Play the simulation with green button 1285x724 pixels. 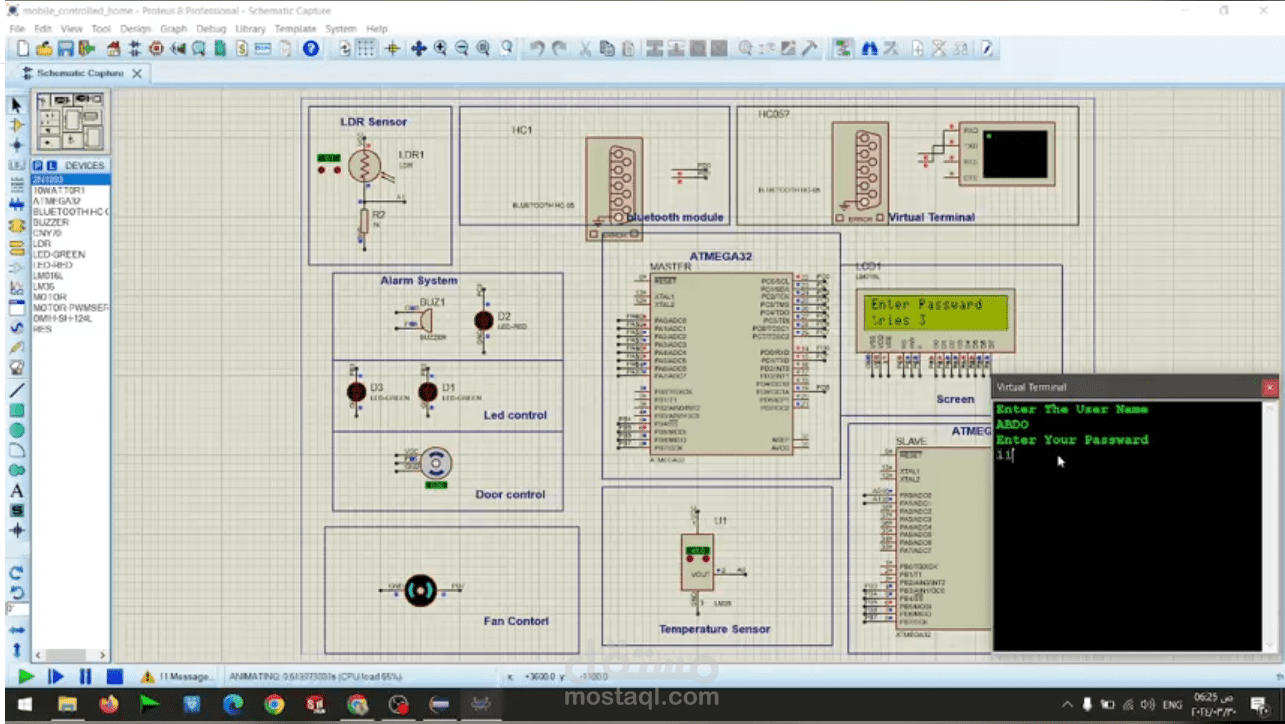coord(26,676)
